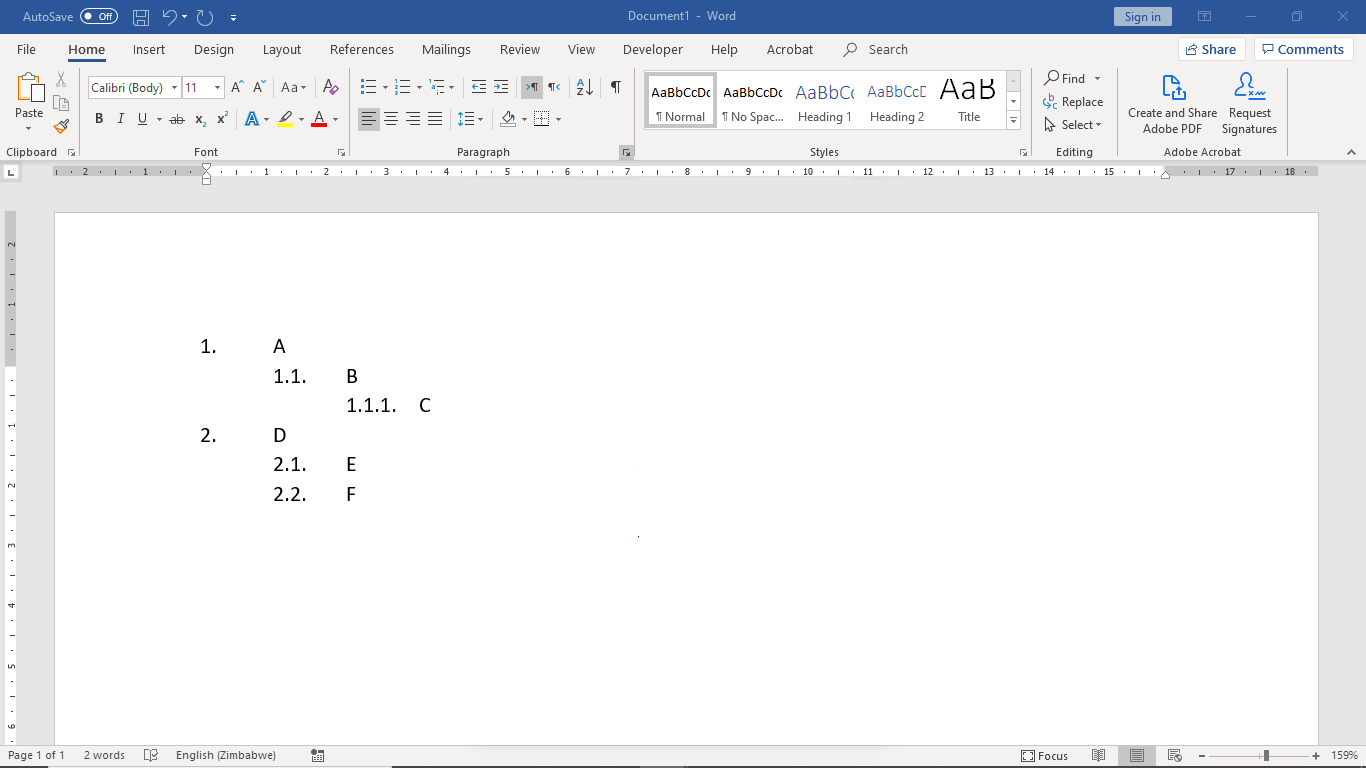Open the font name dropdown
This screenshot has height=768, width=1366.
point(174,88)
